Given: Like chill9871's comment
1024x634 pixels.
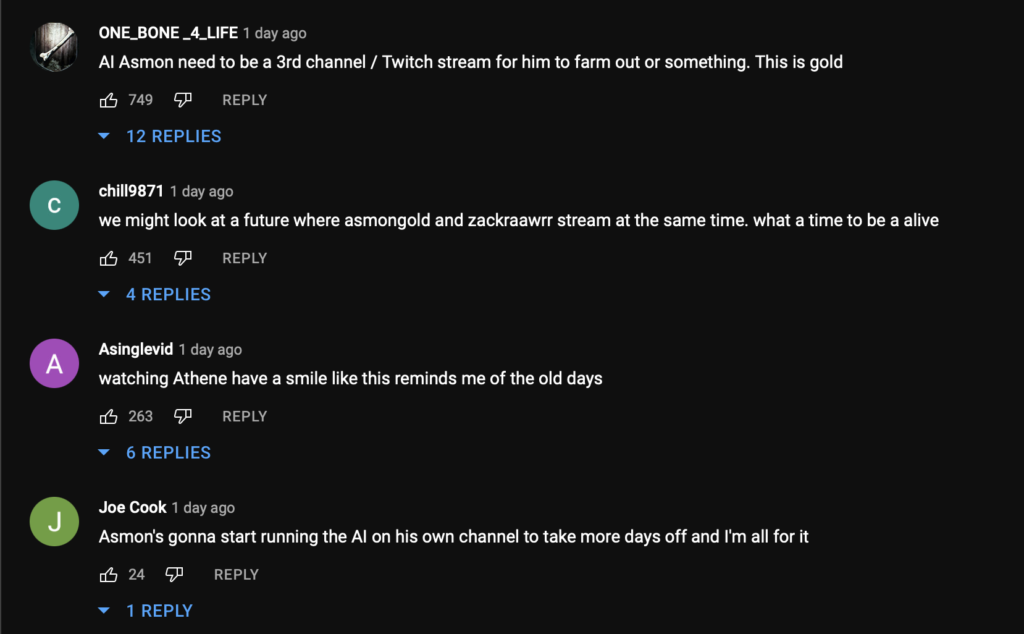Looking at the screenshot, I should click(108, 257).
